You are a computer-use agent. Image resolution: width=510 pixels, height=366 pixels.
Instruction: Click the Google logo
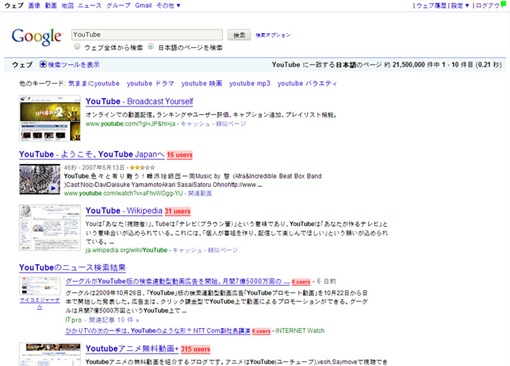pos(37,37)
